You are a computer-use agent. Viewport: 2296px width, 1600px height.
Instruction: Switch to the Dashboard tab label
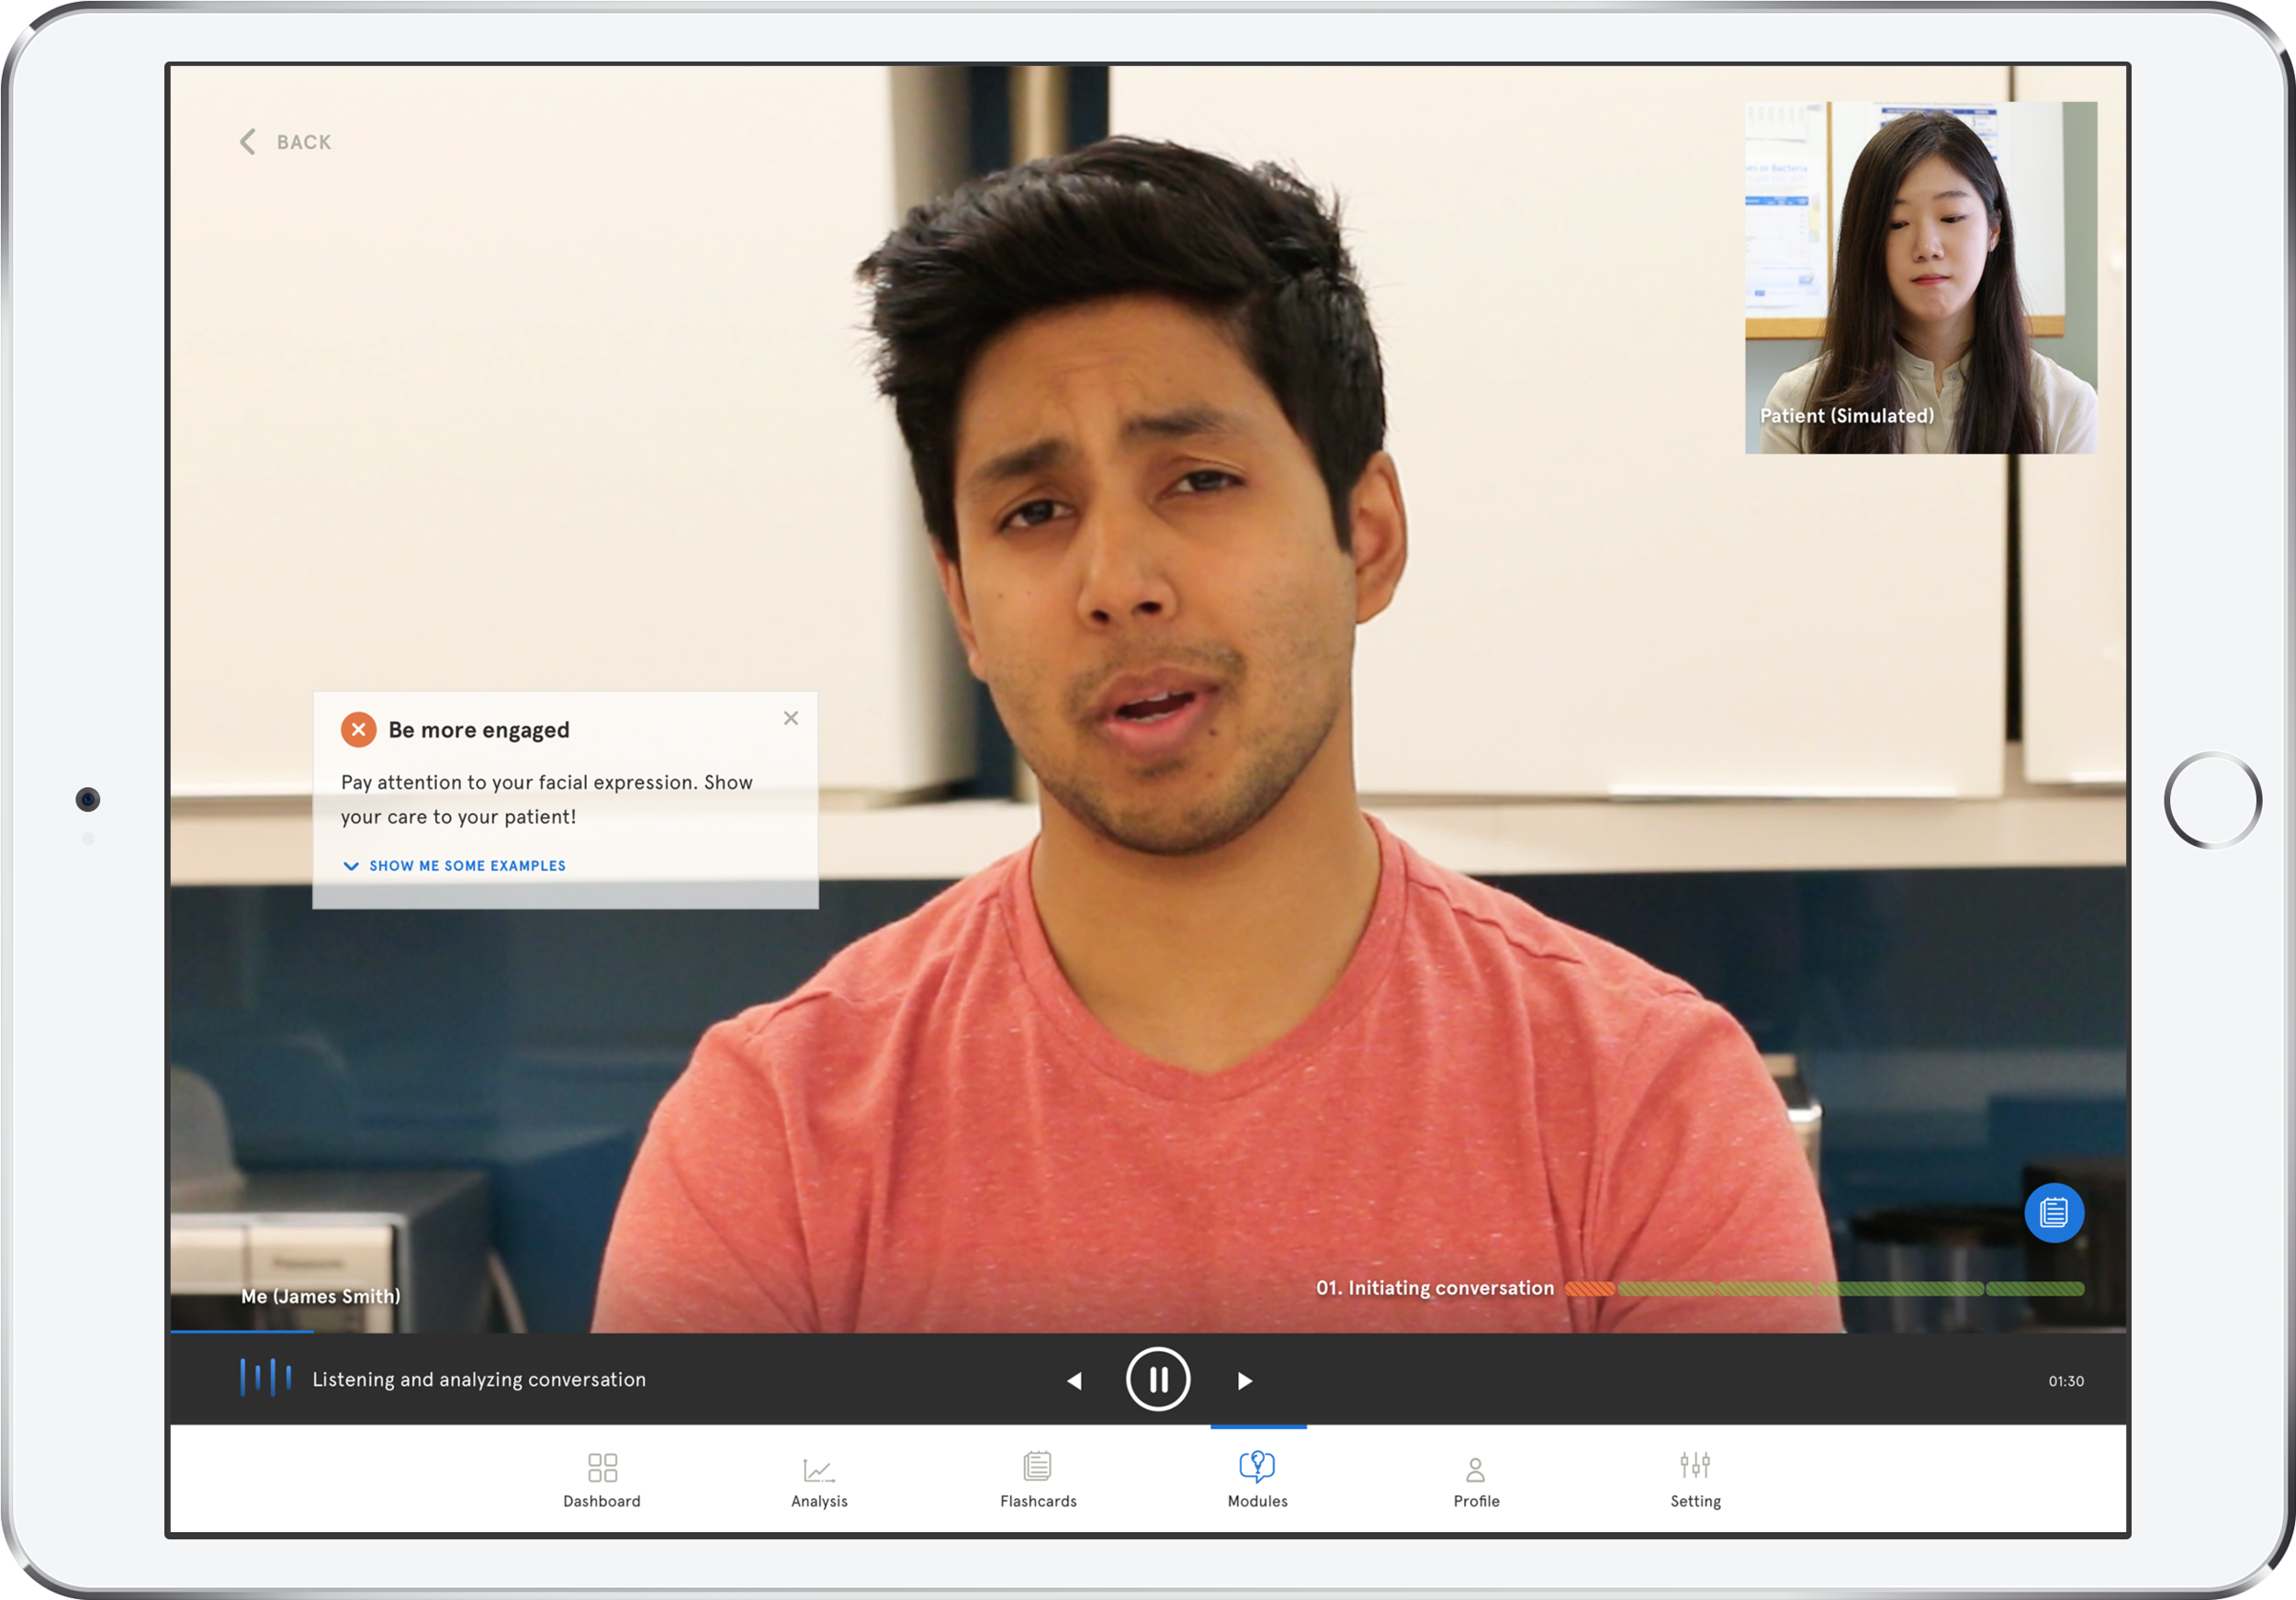click(602, 1501)
